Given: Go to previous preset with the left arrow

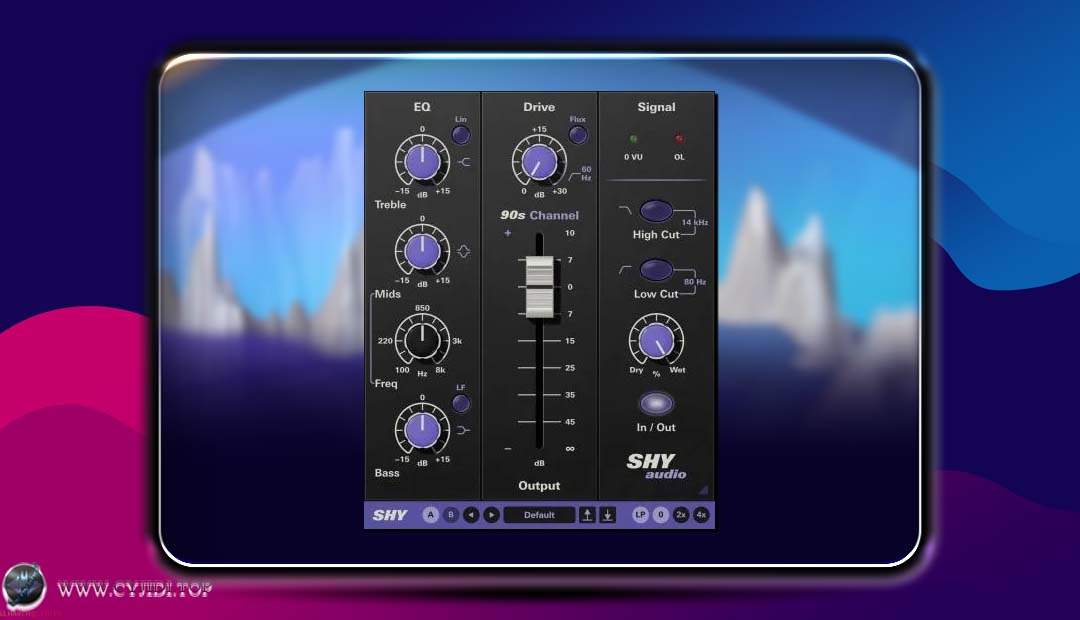Looking at the screenshot, I should [471, 514].
